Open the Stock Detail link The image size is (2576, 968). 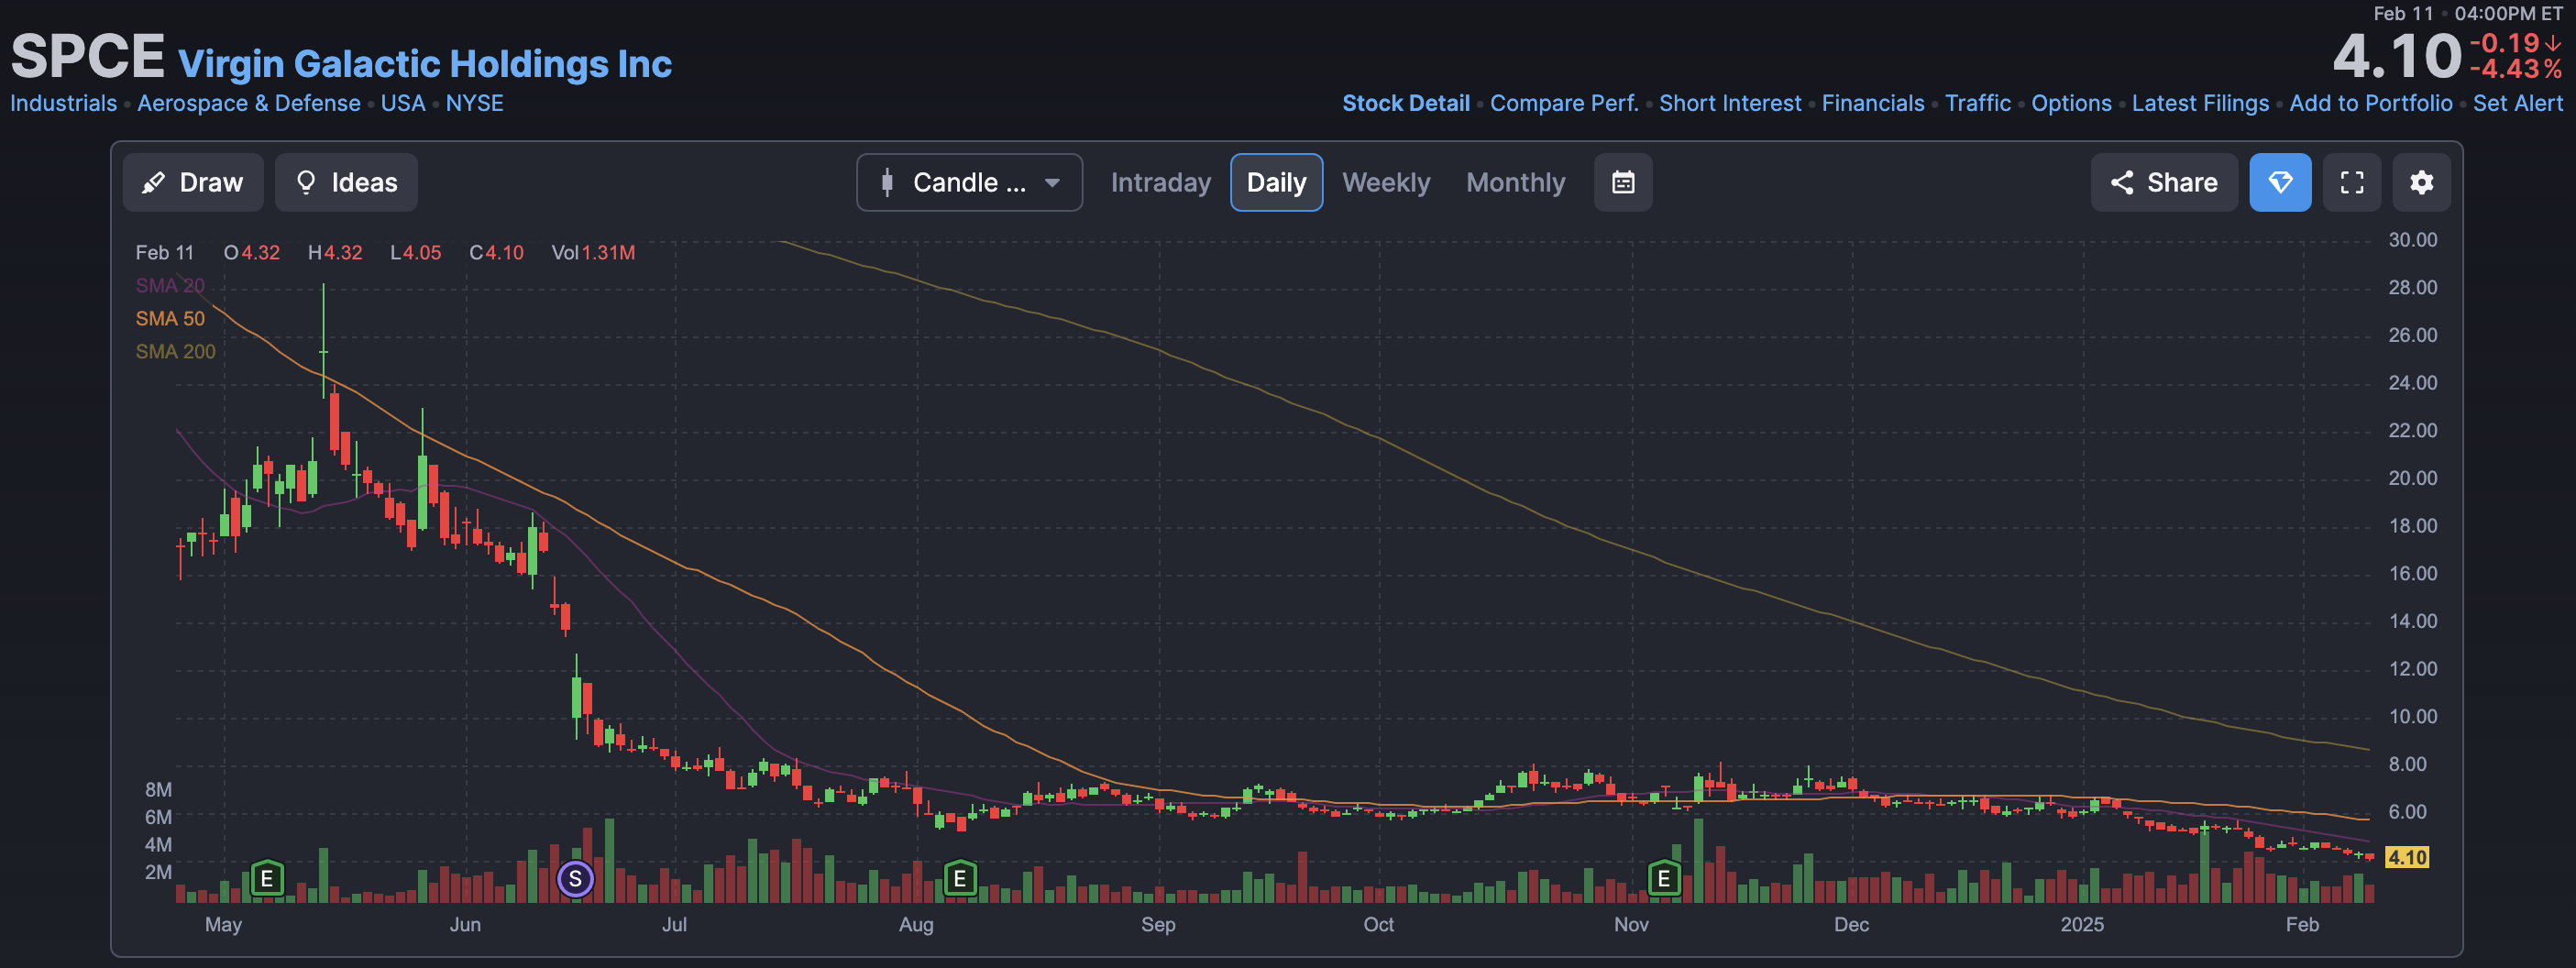point(1405,103)
